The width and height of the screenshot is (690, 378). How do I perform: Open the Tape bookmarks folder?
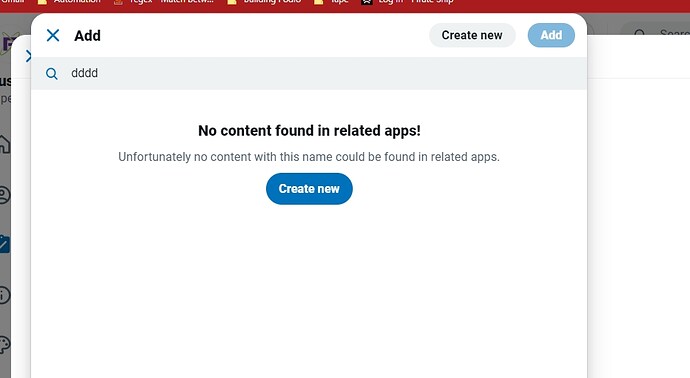pos(331,2)
